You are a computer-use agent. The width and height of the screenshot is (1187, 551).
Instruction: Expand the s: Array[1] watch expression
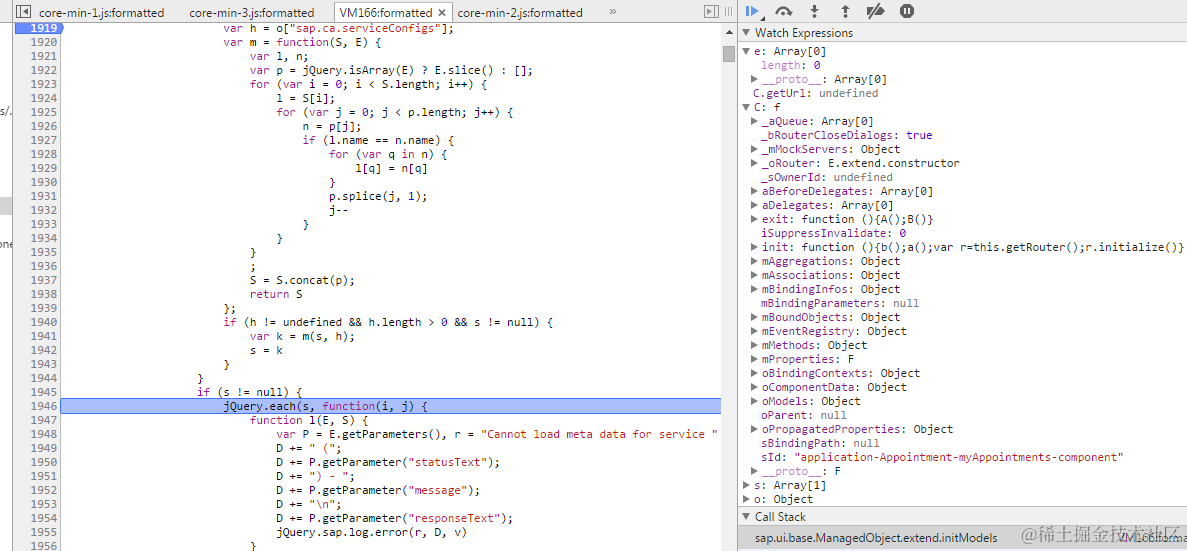(x=748, y=485)
